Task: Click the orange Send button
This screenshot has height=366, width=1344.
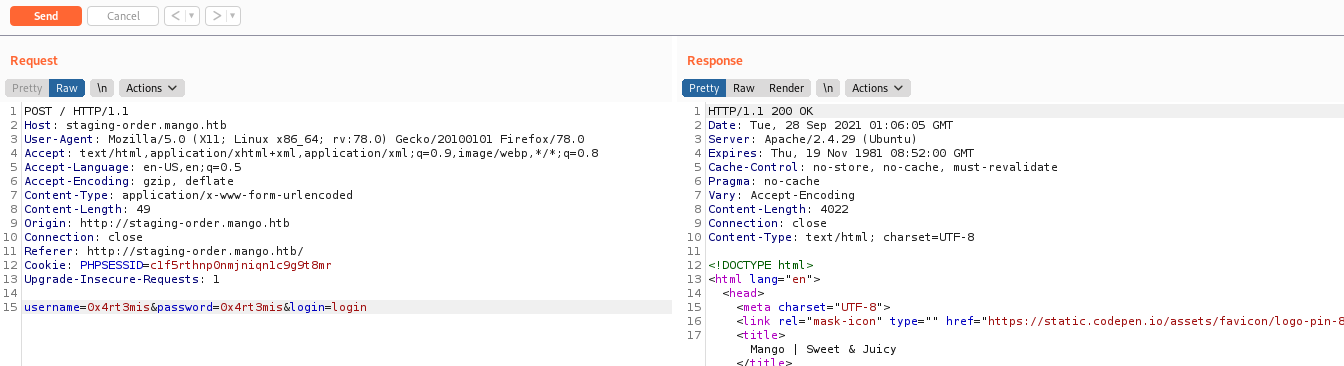Action: pyautogui.click(x=45, y=16)
